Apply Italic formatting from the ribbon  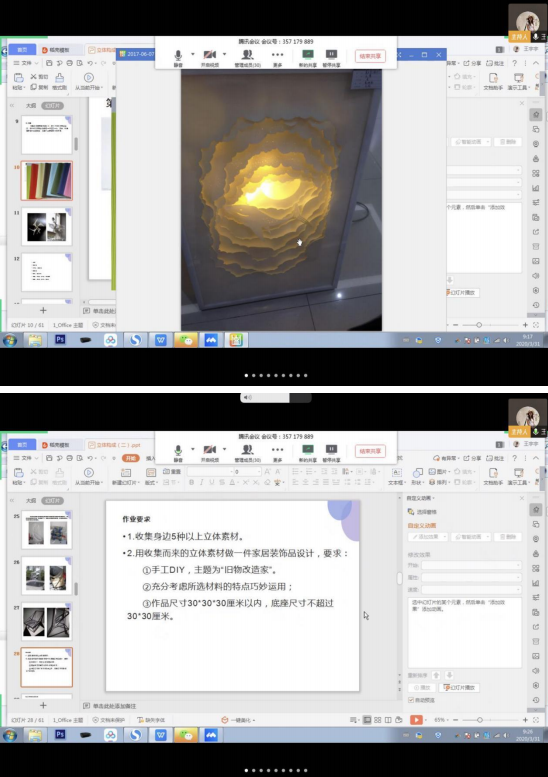pos(202,482)
